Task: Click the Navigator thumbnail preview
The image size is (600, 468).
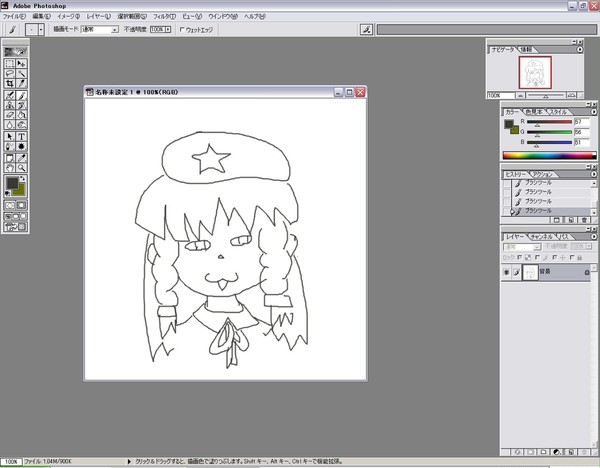Action: pyautogui.click(x=535, y=72)
